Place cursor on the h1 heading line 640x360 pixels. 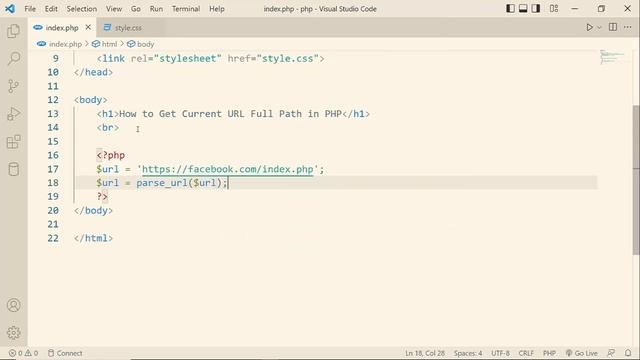233,114
